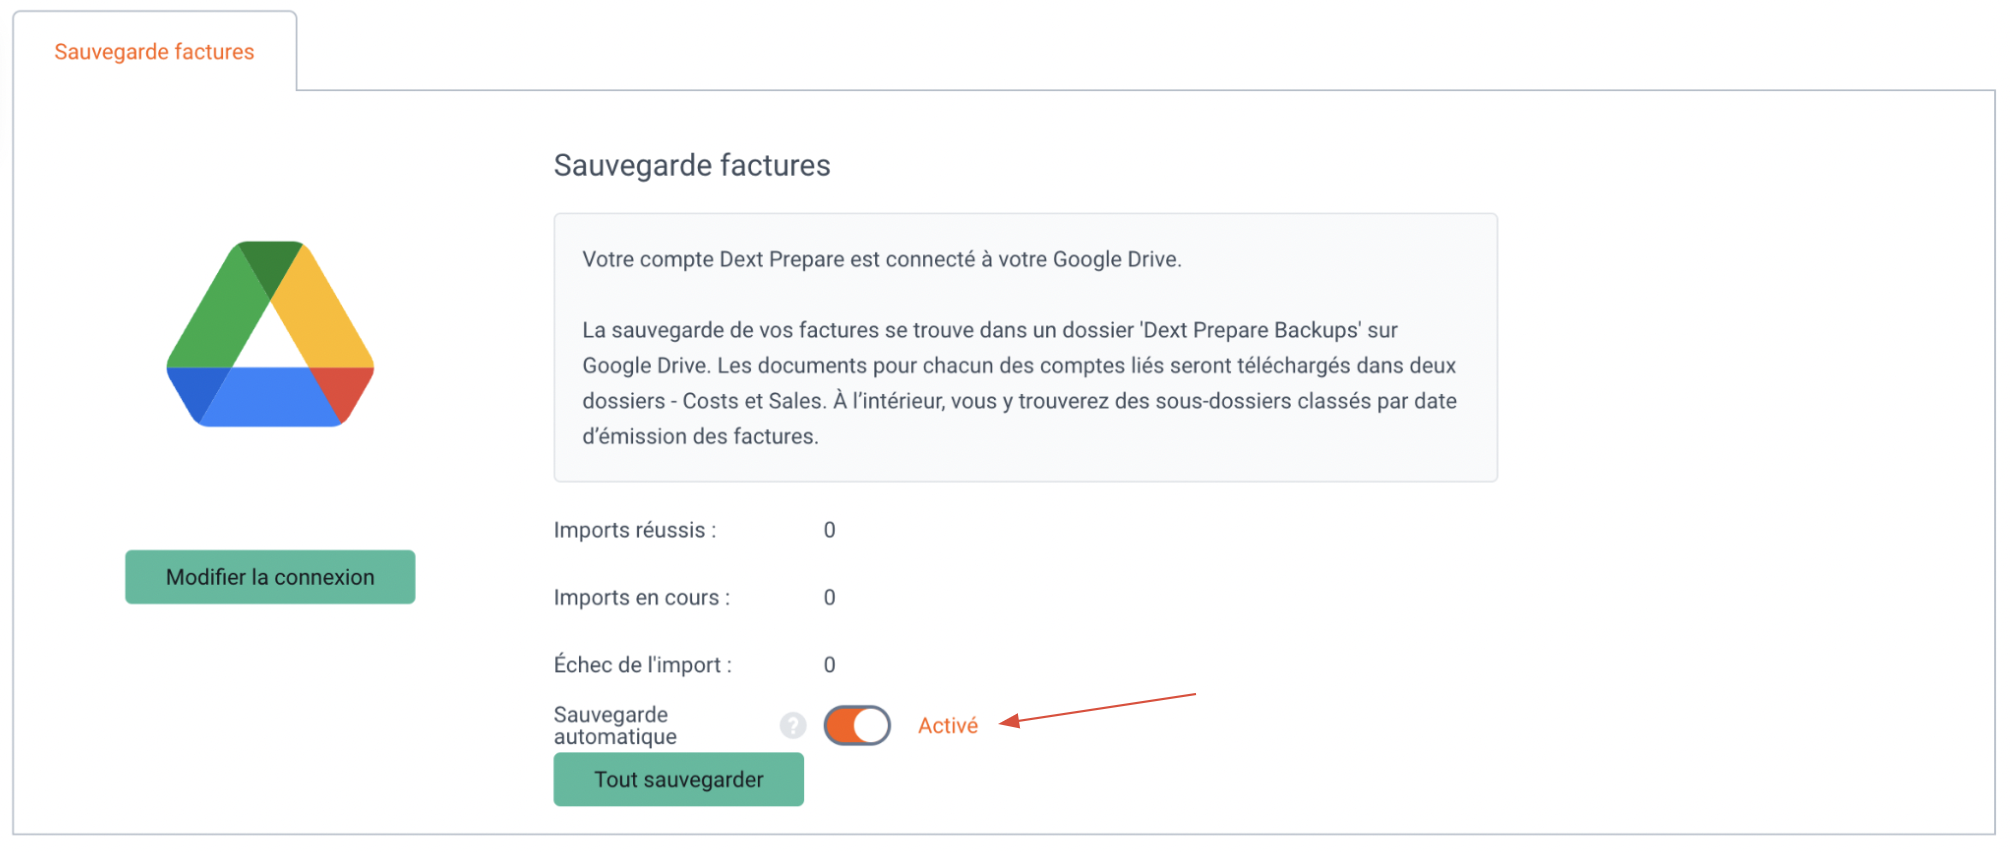Click the red arrow annotation
The height and width of the screenshot is (852, 2010).
click(x=1097, y=708)
